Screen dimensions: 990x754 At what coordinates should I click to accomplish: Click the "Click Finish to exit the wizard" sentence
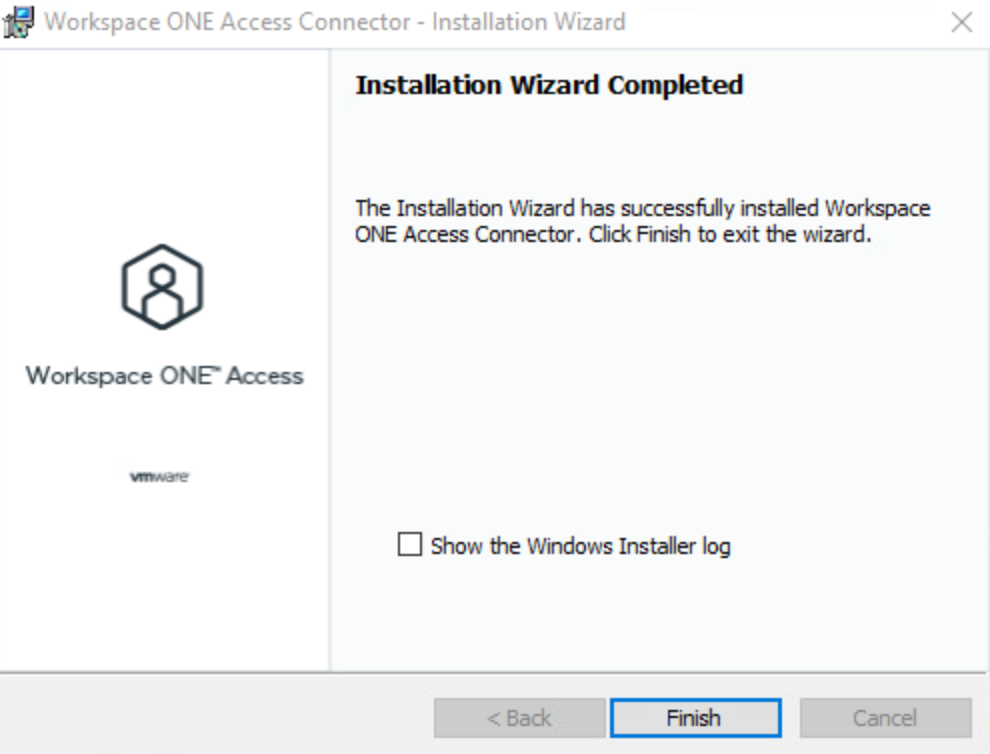pos(730,236)
